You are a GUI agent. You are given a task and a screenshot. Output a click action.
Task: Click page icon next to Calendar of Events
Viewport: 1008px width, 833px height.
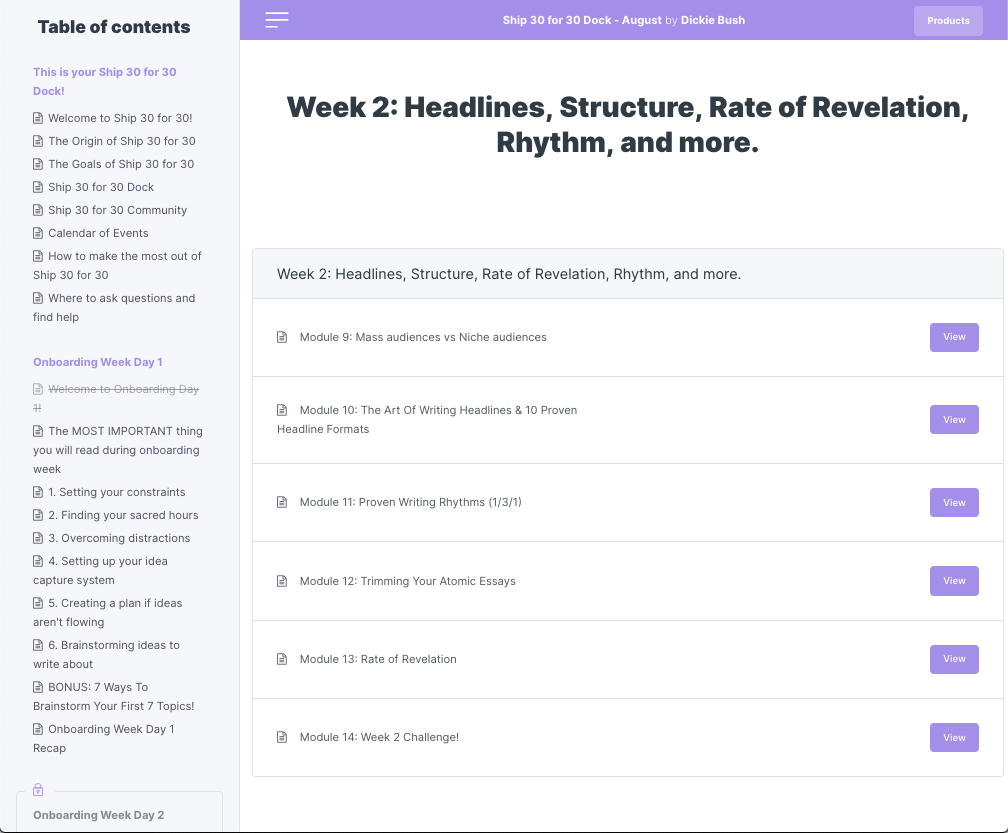(x=38, y=233)
